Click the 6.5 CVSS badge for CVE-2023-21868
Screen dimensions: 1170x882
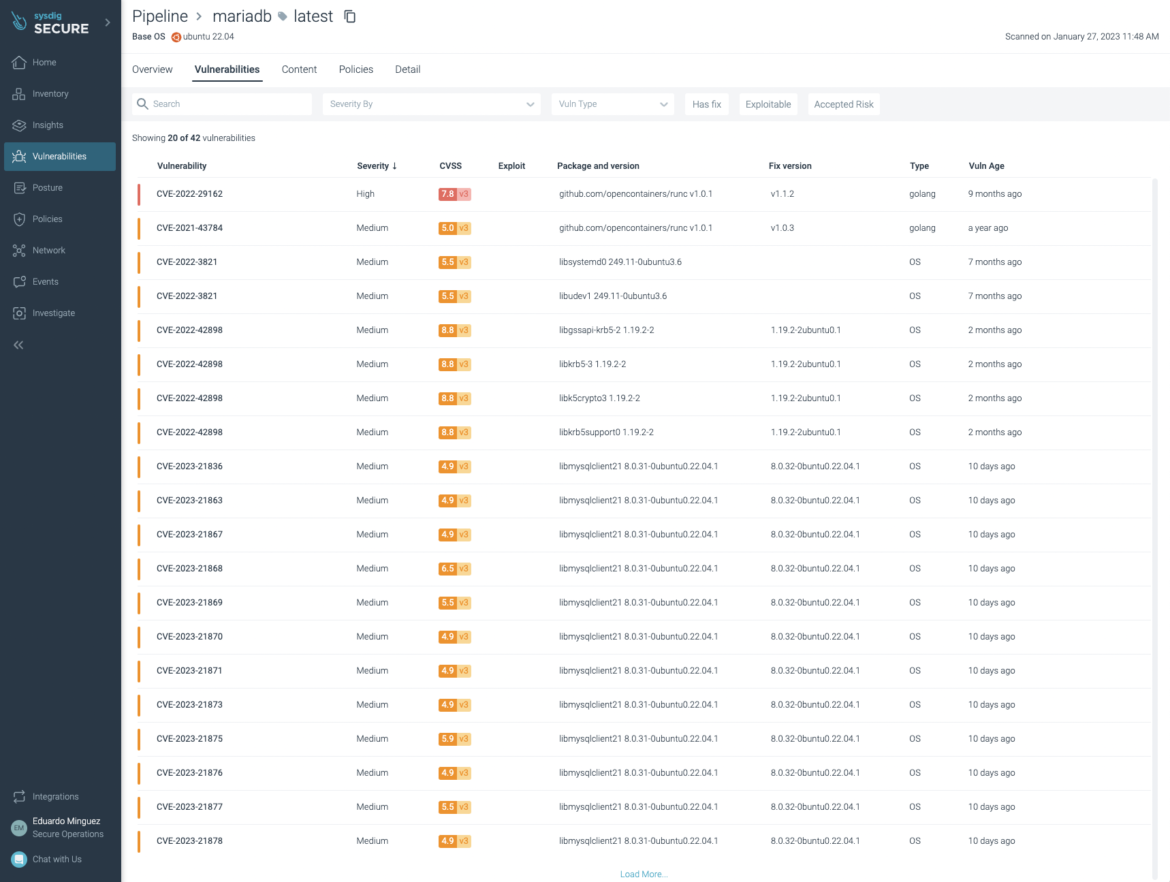coord(454,569)
